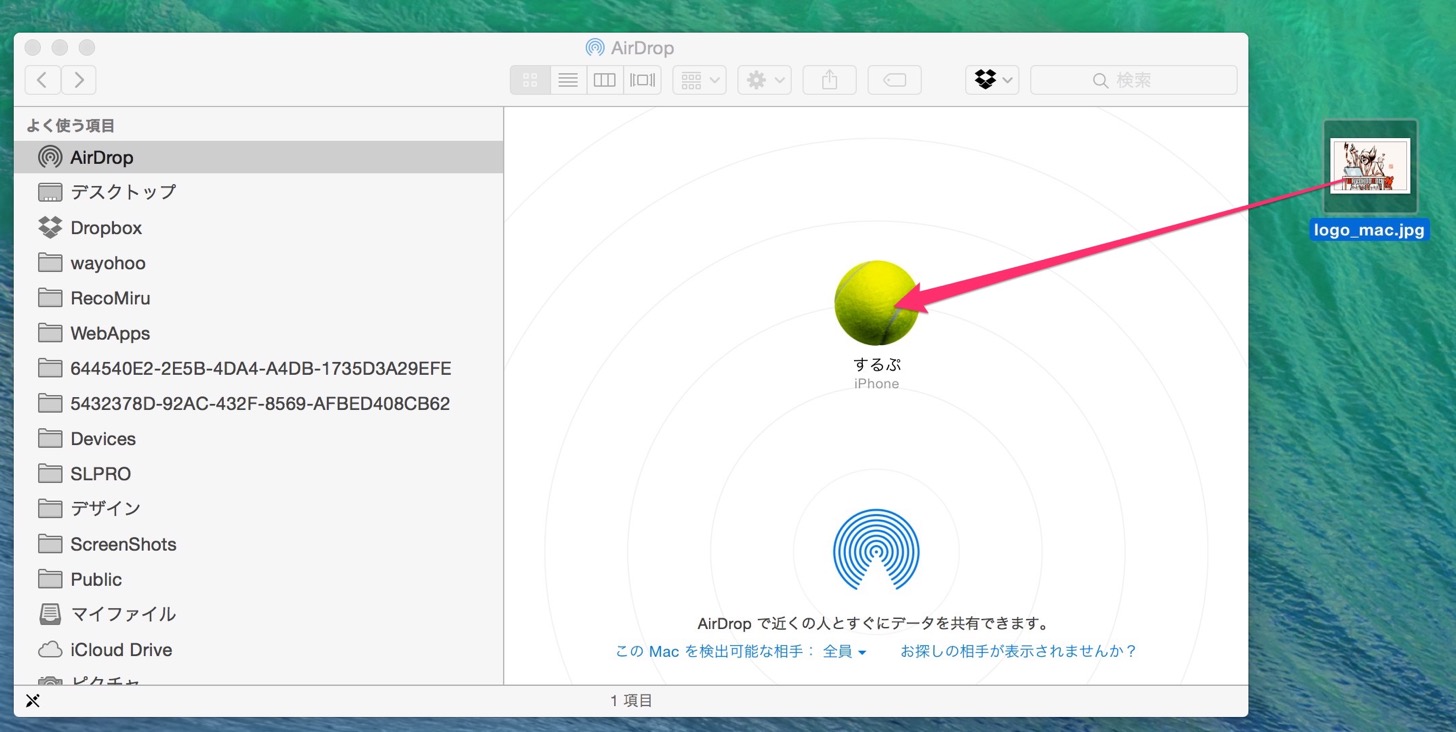Click the 1 項目 status bar text
Image resolution: width=1456 pixels, height=732 pixels.
point(631,701)
